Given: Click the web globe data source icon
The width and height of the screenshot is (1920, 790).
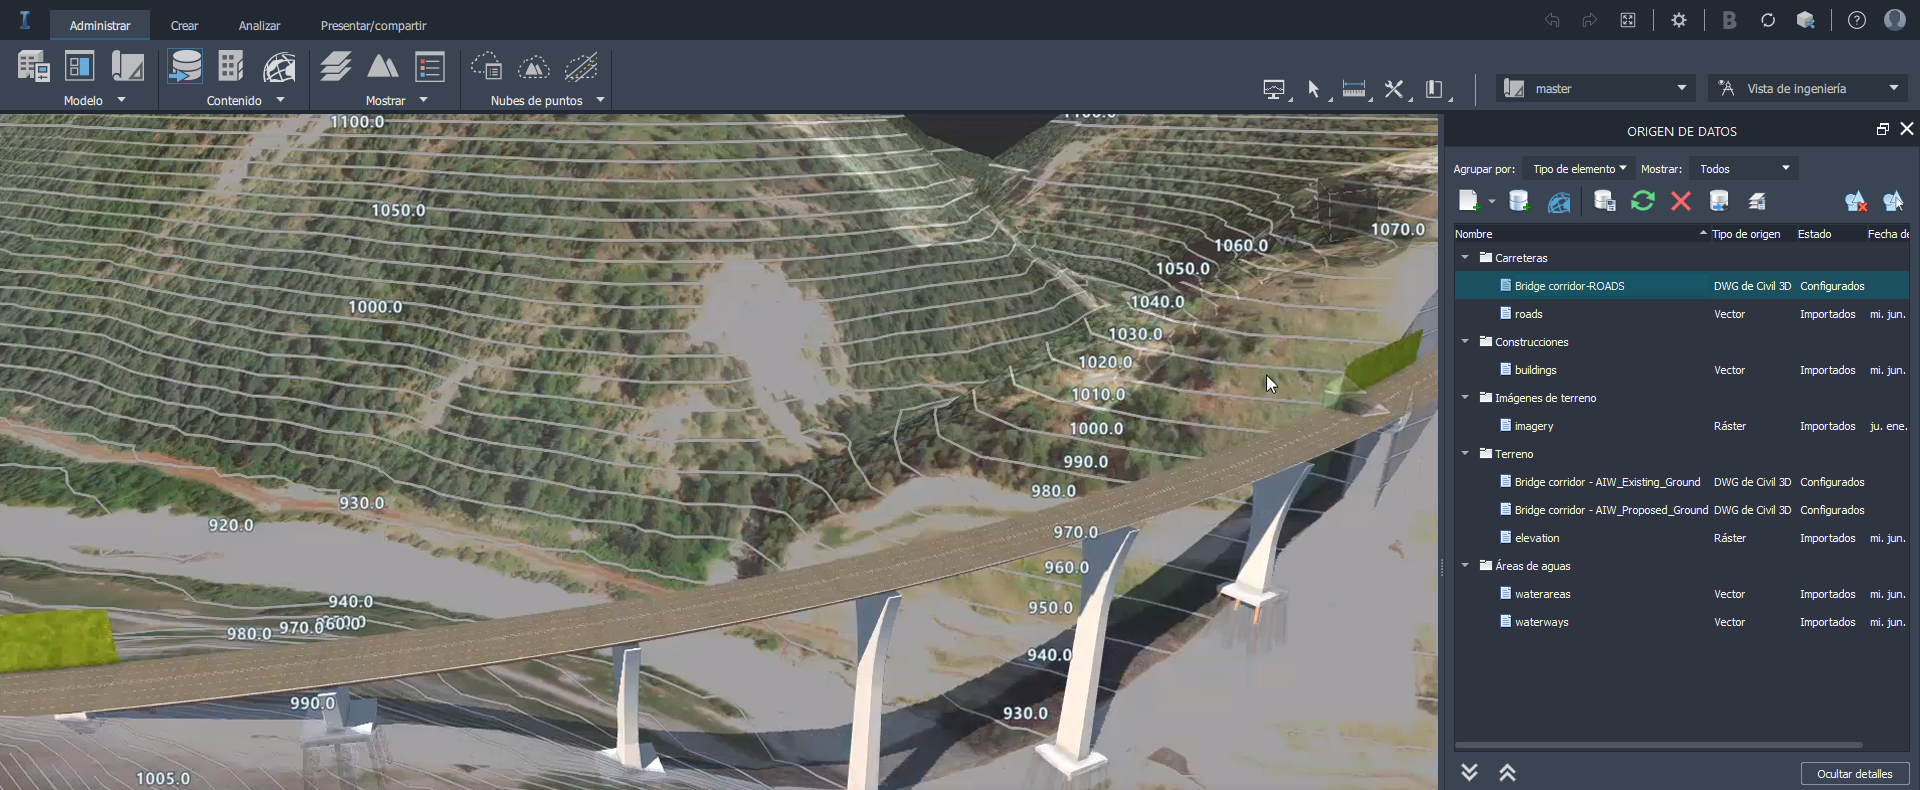Looking at the screenshot, I should pyautogui.click(x=1559, y=201).
